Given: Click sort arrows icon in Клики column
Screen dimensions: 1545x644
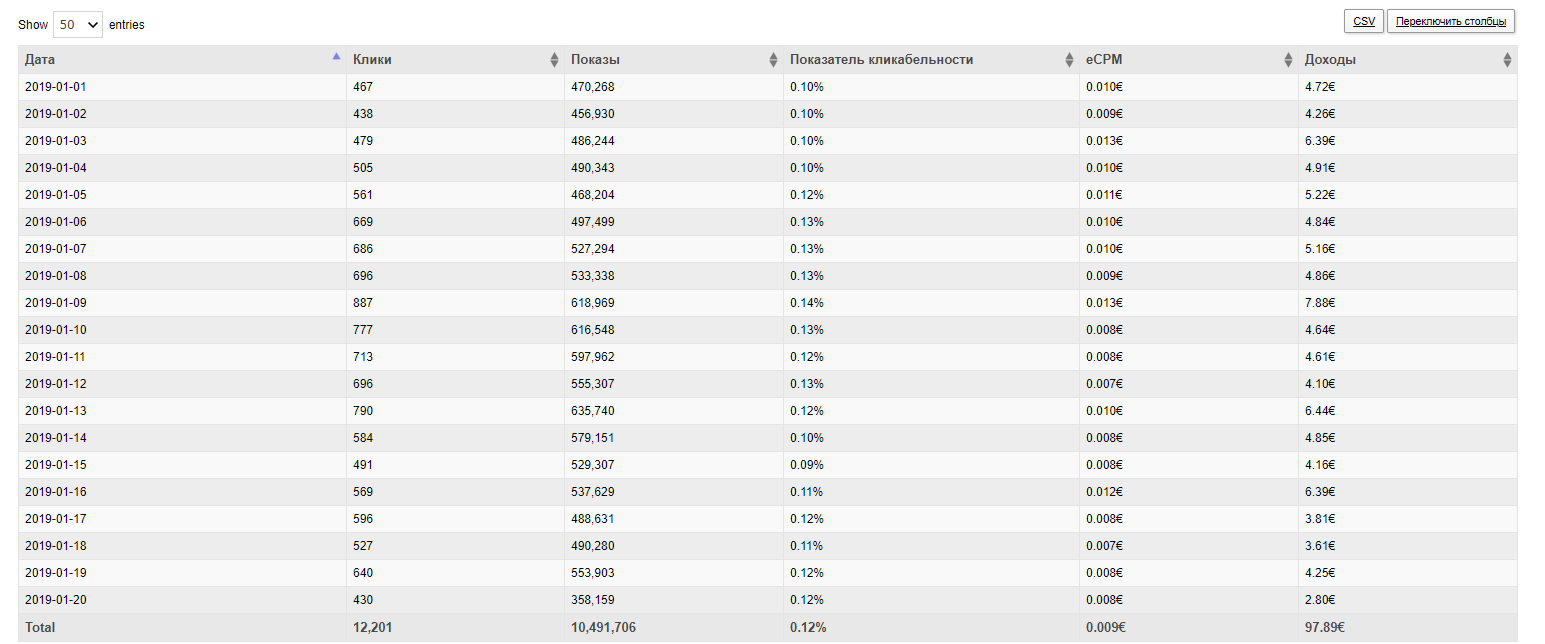Looking at the screenshot, I should click(x=555, y=60).
